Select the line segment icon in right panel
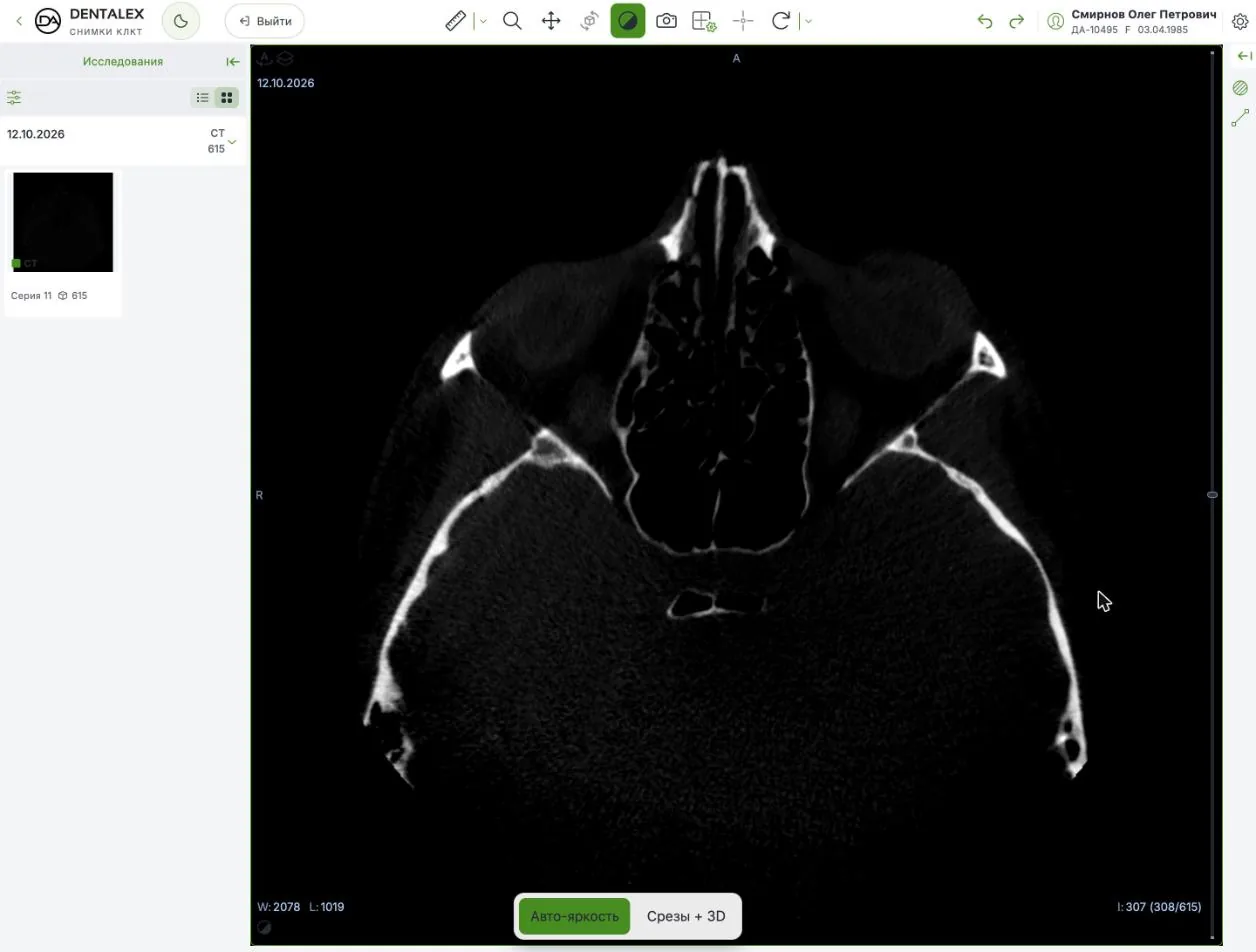Image resolution: width=1256 pixels, height=952 pixels. point(1240,118)
